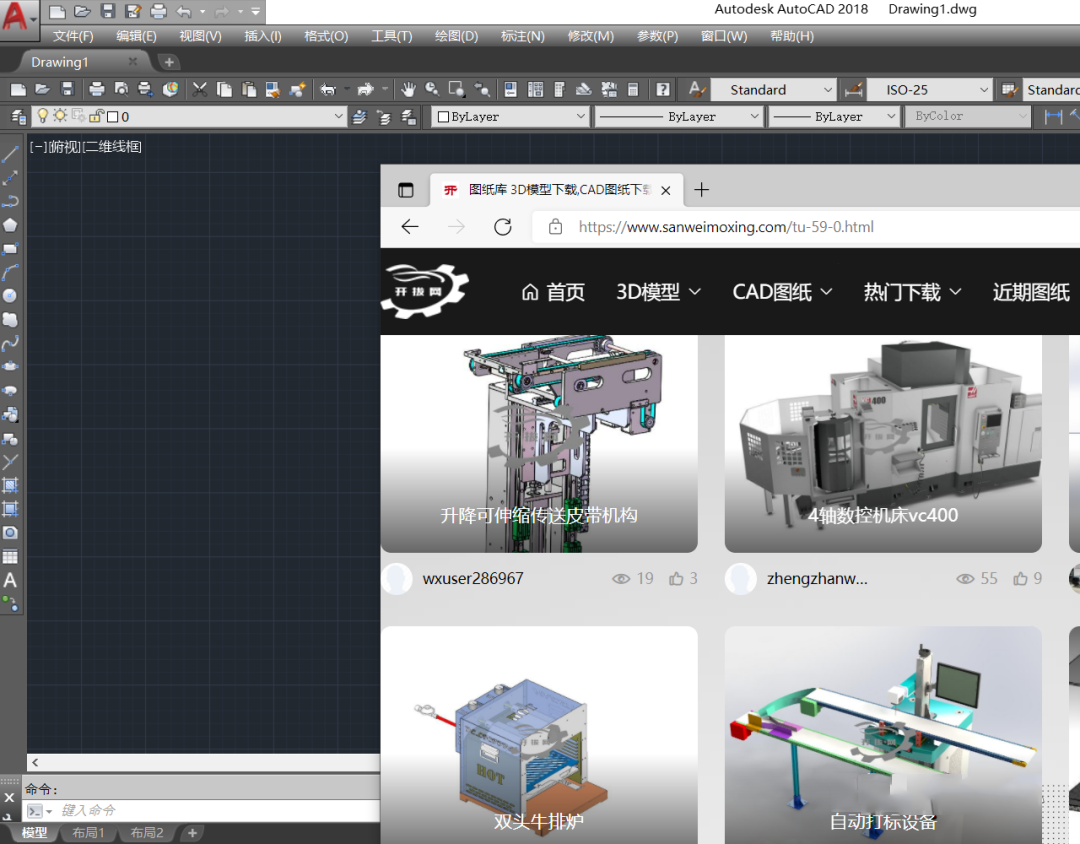Click the layer 0 color swatch
The width and height of the screenshot is (1080, 844).
click(x=112, y=116)
